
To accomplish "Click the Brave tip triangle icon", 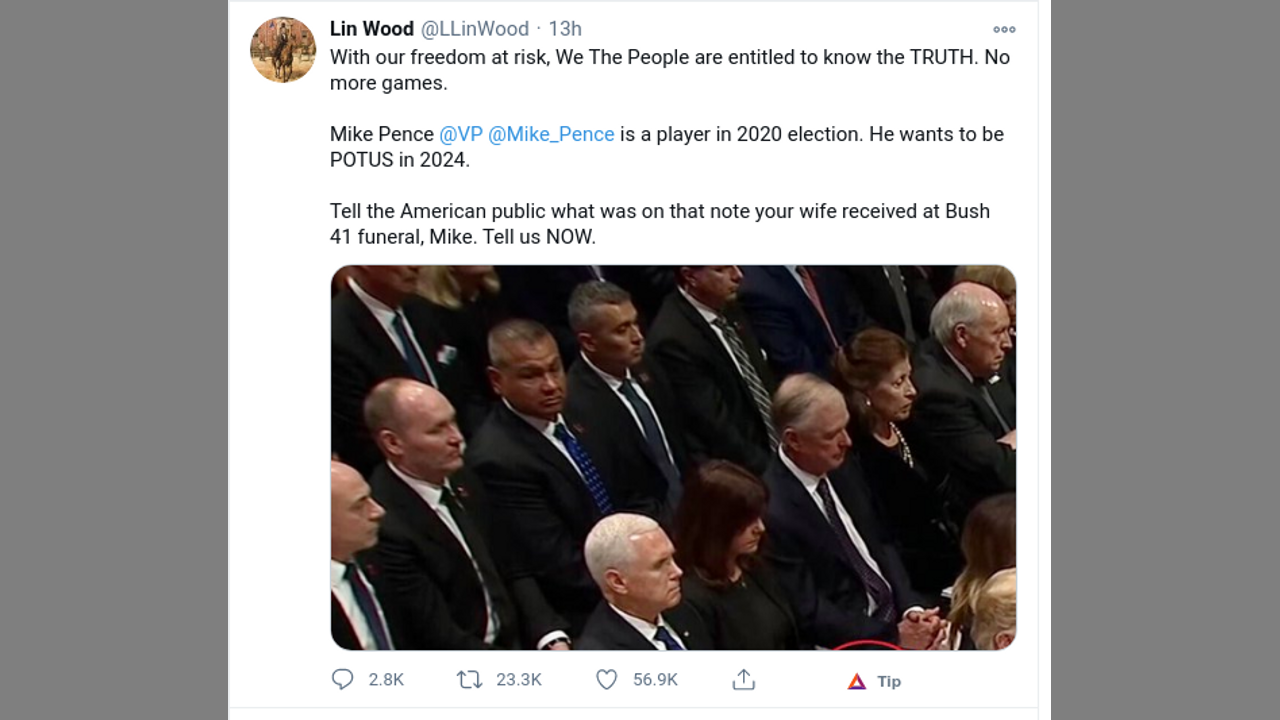I will click(857, 681).
